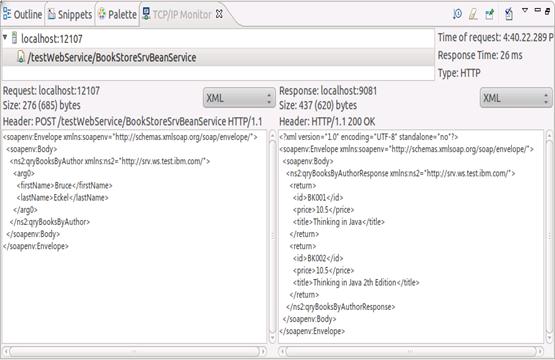Click the server icon beside localhost:12107

tap(14, 38)
